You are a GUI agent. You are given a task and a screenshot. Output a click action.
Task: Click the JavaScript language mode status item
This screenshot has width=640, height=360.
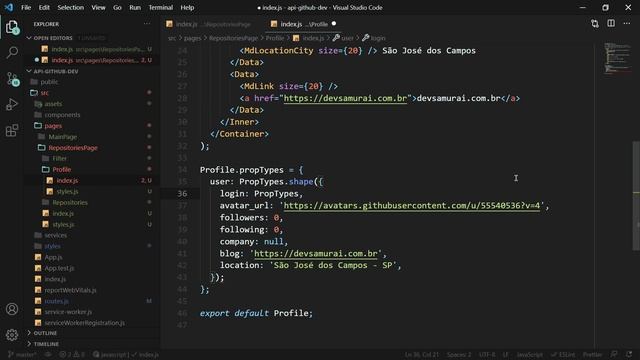pyautogui.click(x=529, y=354)
